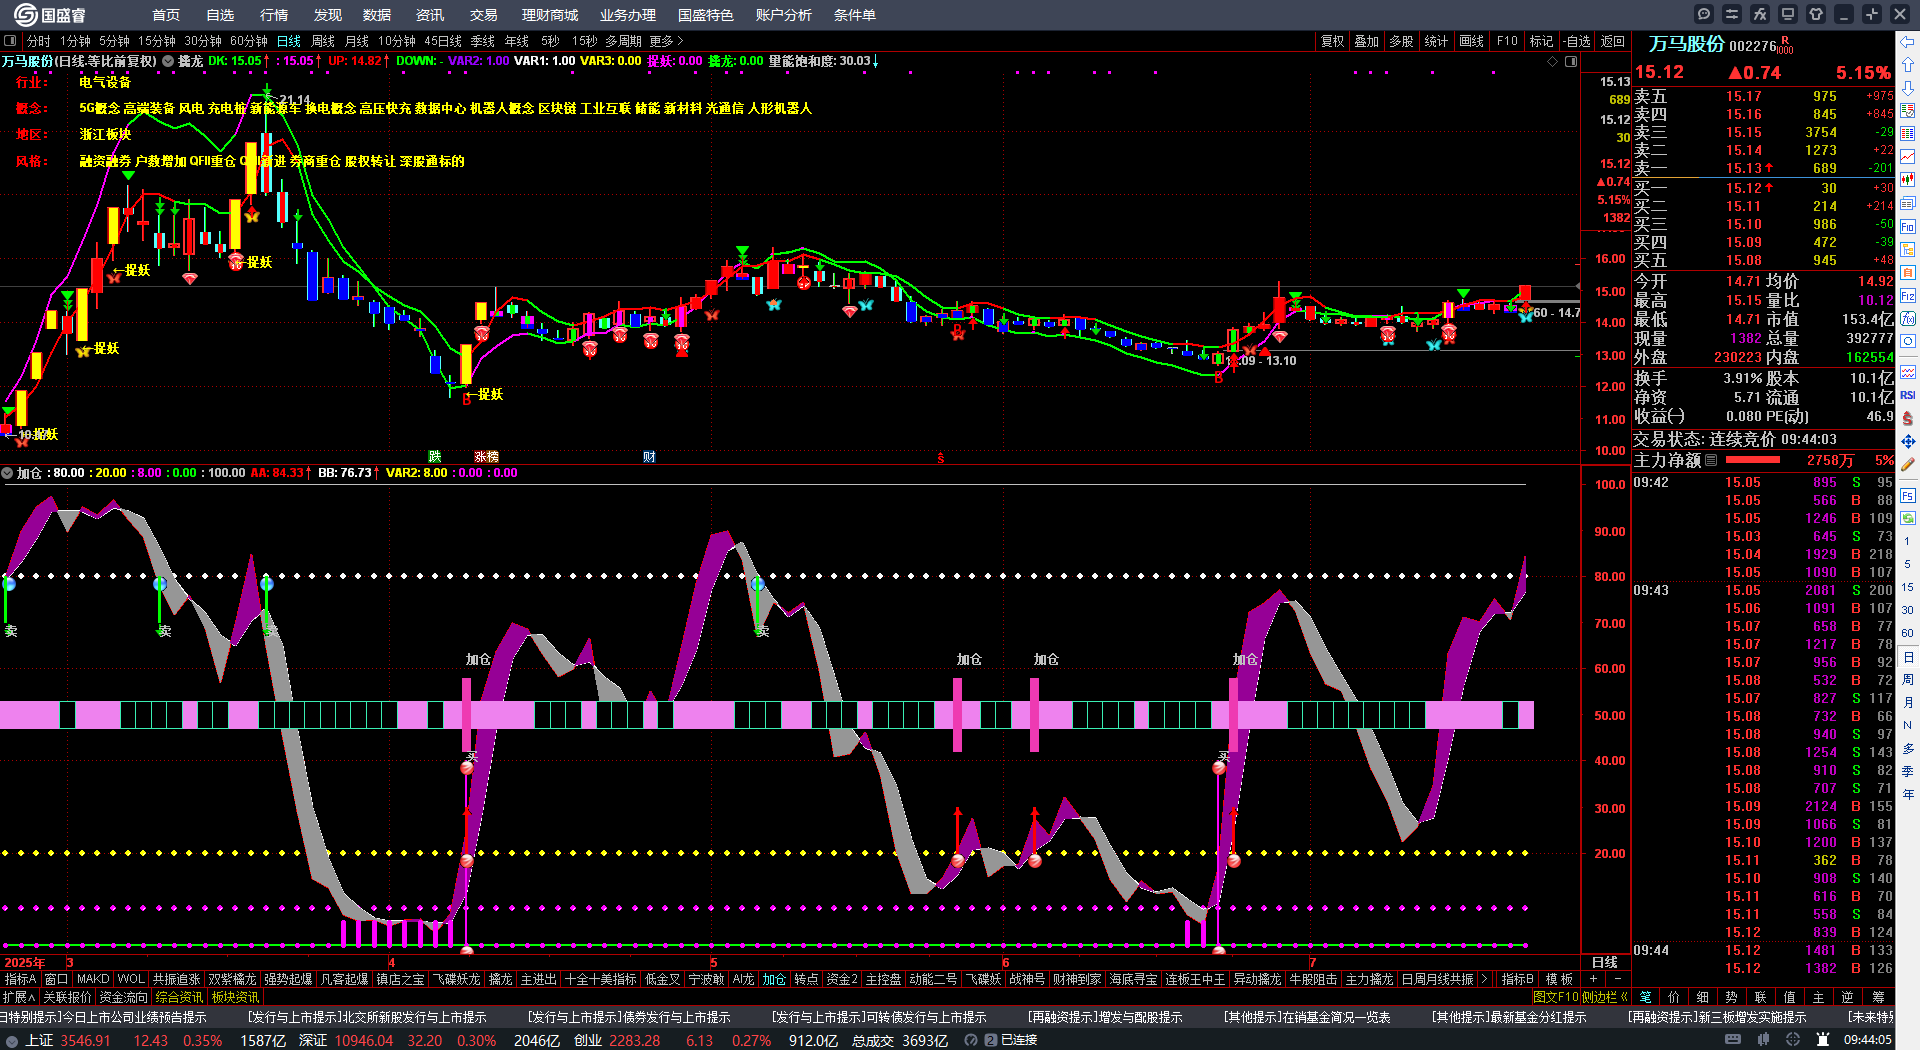Click the 国盛睿 logo in title bar
The width and height of the screenshot is (1920, 1050).
coord(50,15)
